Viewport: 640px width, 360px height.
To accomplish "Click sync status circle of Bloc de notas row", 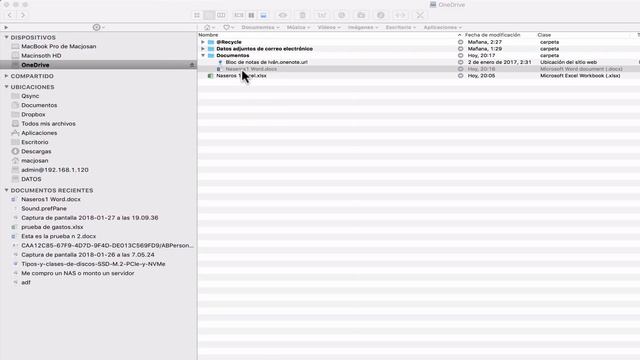I will coord(460,62).
